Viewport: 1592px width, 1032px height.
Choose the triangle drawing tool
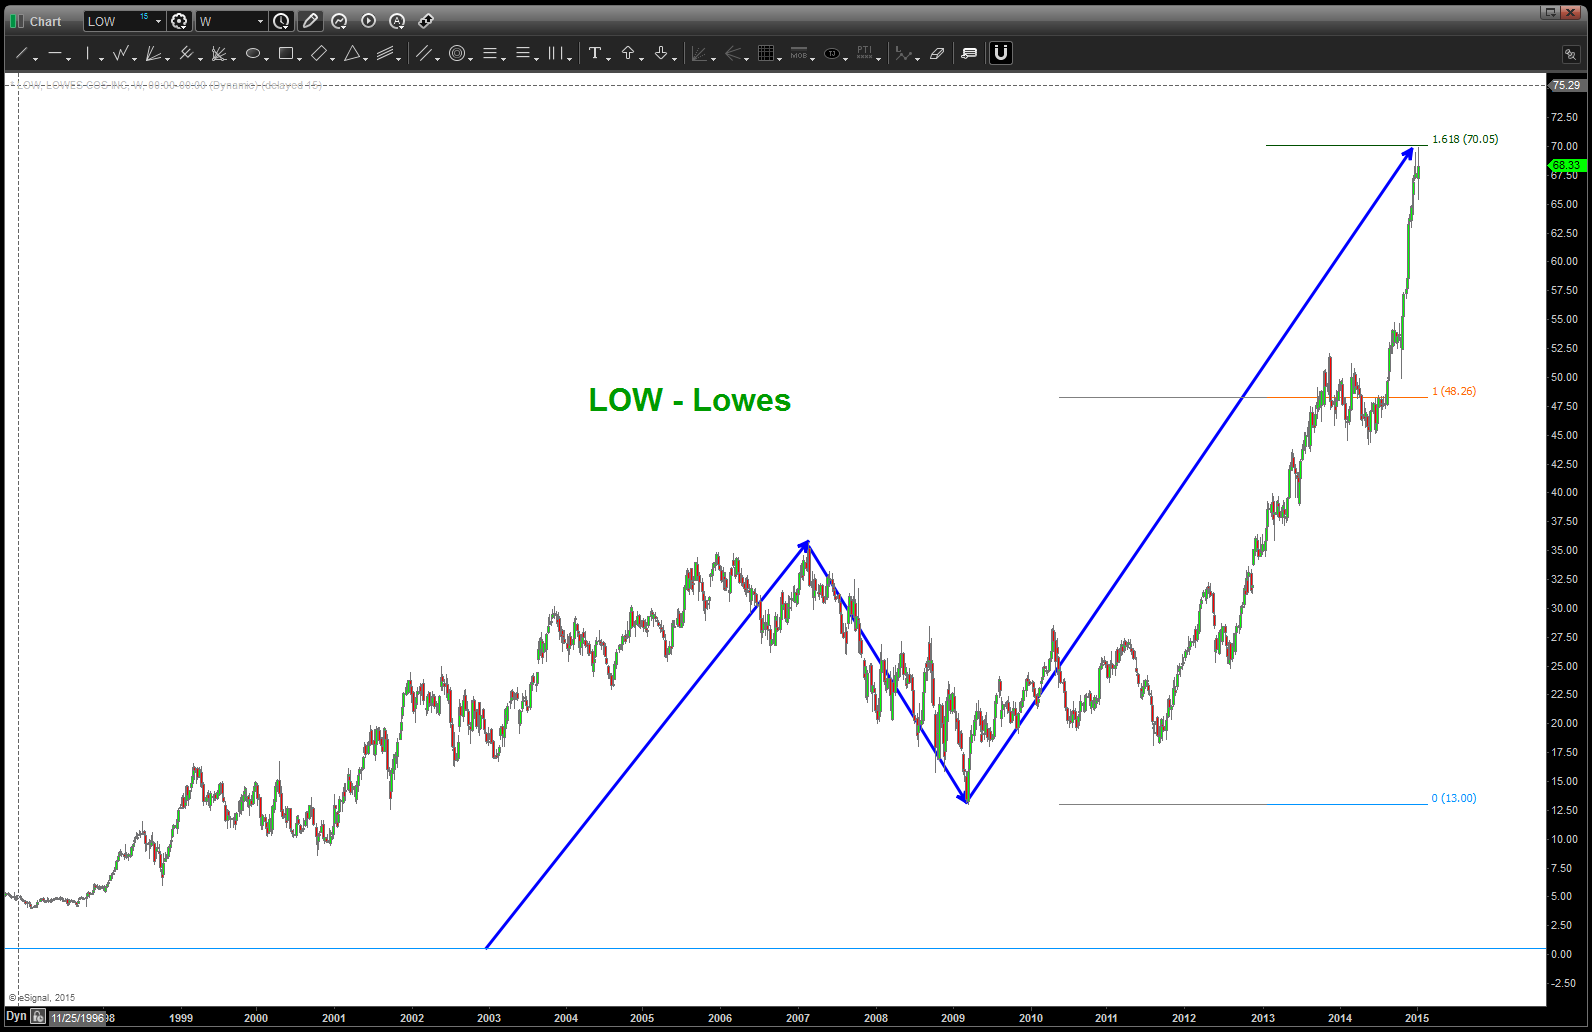352,54
